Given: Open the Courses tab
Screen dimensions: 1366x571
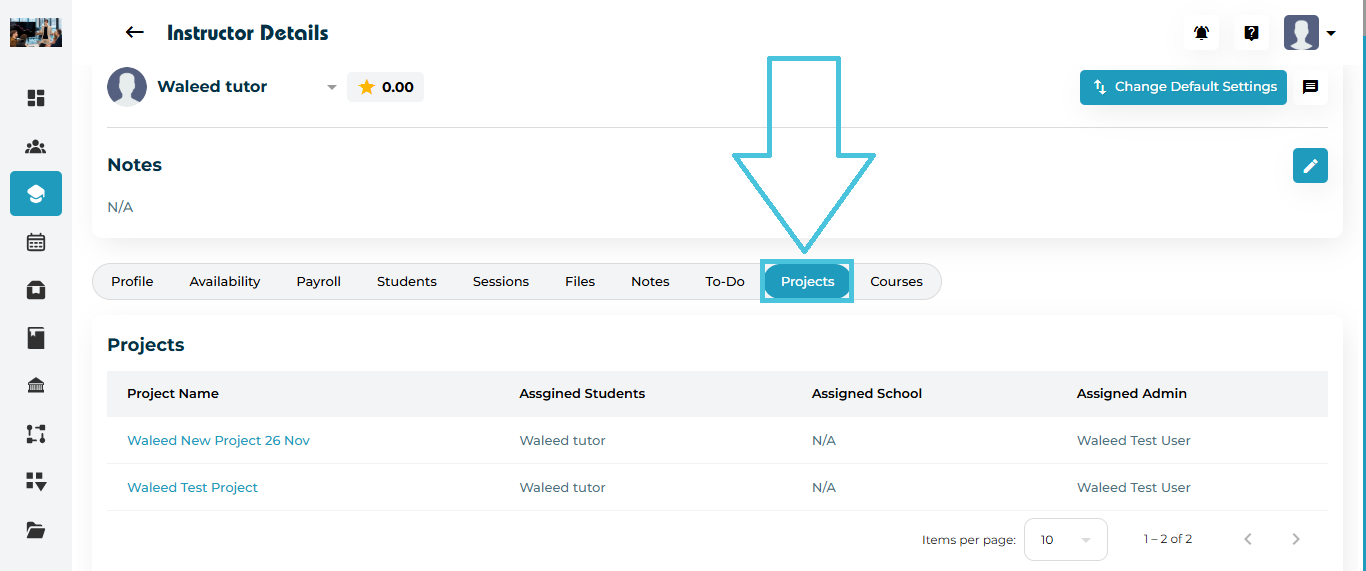Looking at the screenshot, I should [x=896, y=282].
